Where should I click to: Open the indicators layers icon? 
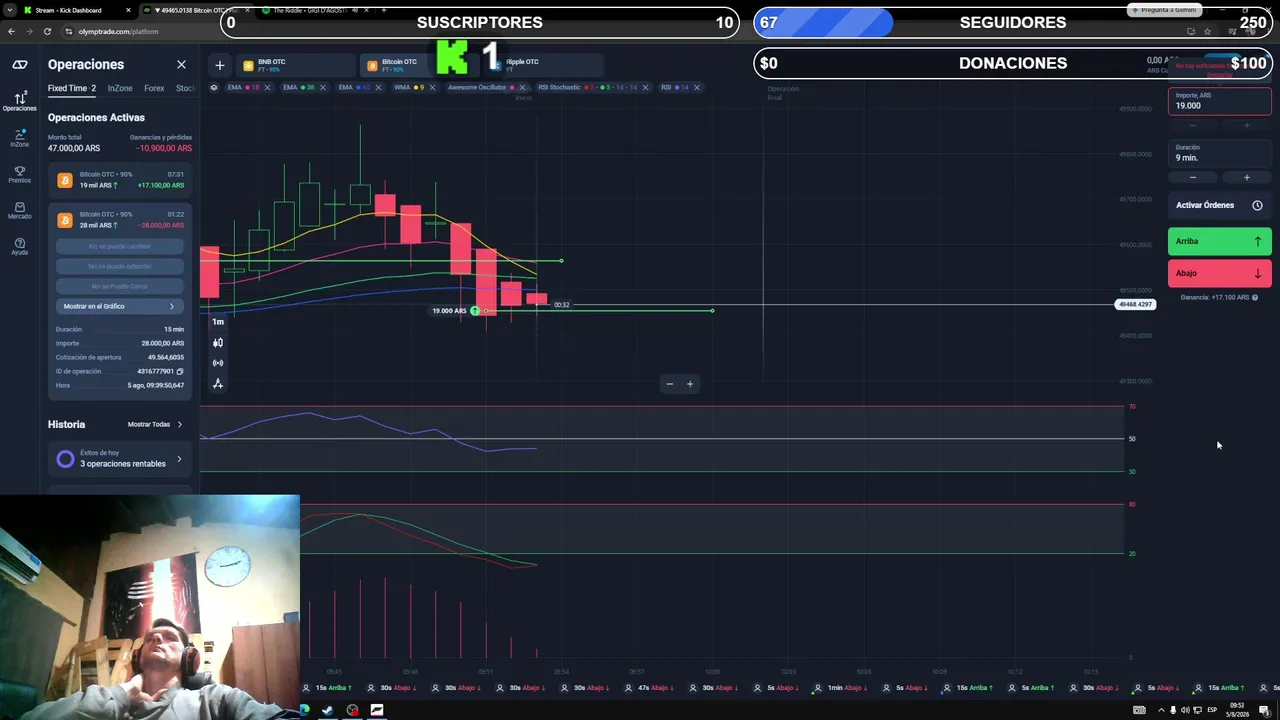coord(214,87)
